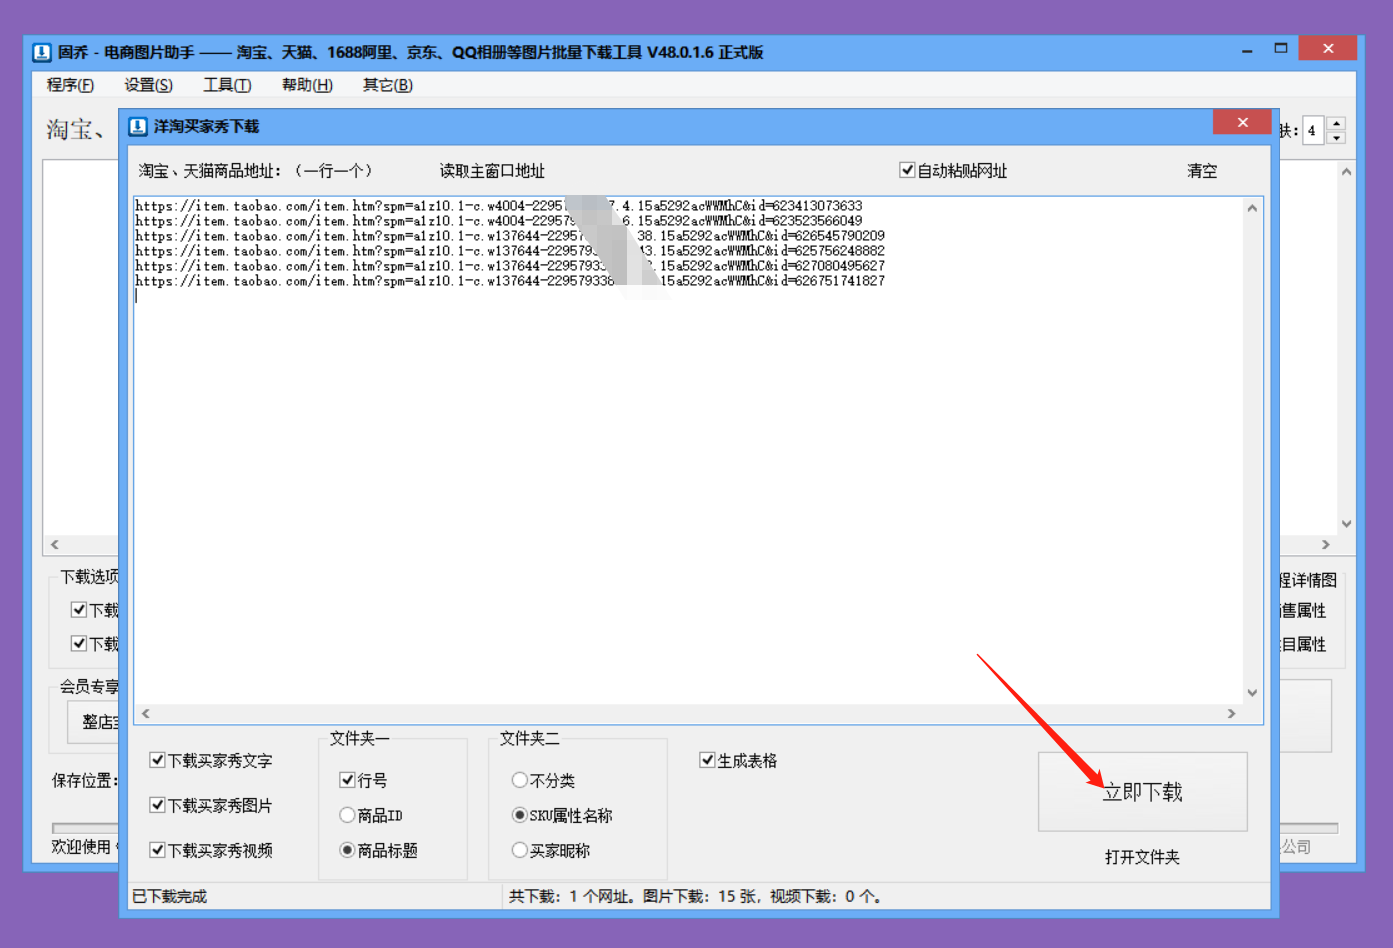Maximize the main 固乔 window
This screenshot has width=1393, height=948.
[1281, 48]
